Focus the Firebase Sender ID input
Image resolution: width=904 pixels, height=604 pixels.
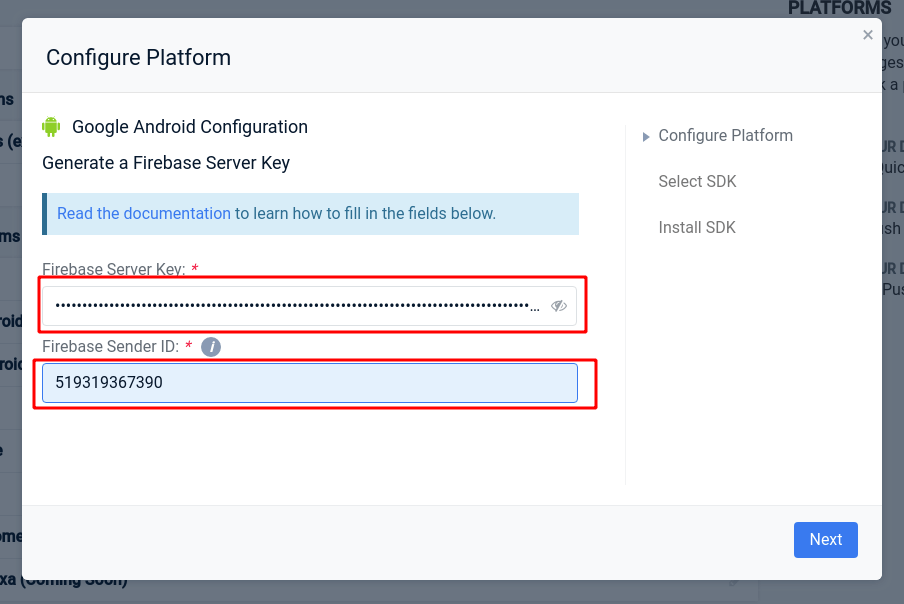(x=310, y=383)
